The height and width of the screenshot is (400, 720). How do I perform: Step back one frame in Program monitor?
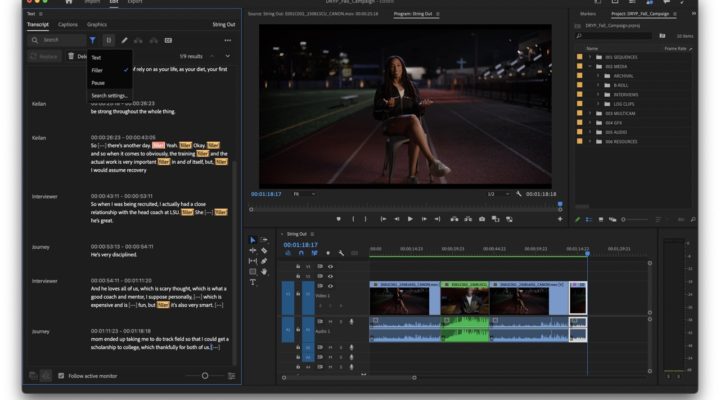tap(397, 220)
